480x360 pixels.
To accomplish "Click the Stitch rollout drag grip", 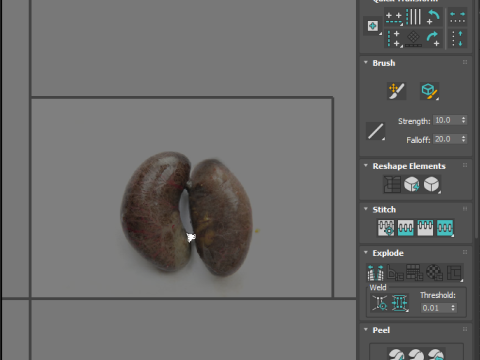I will coord(465,209).
